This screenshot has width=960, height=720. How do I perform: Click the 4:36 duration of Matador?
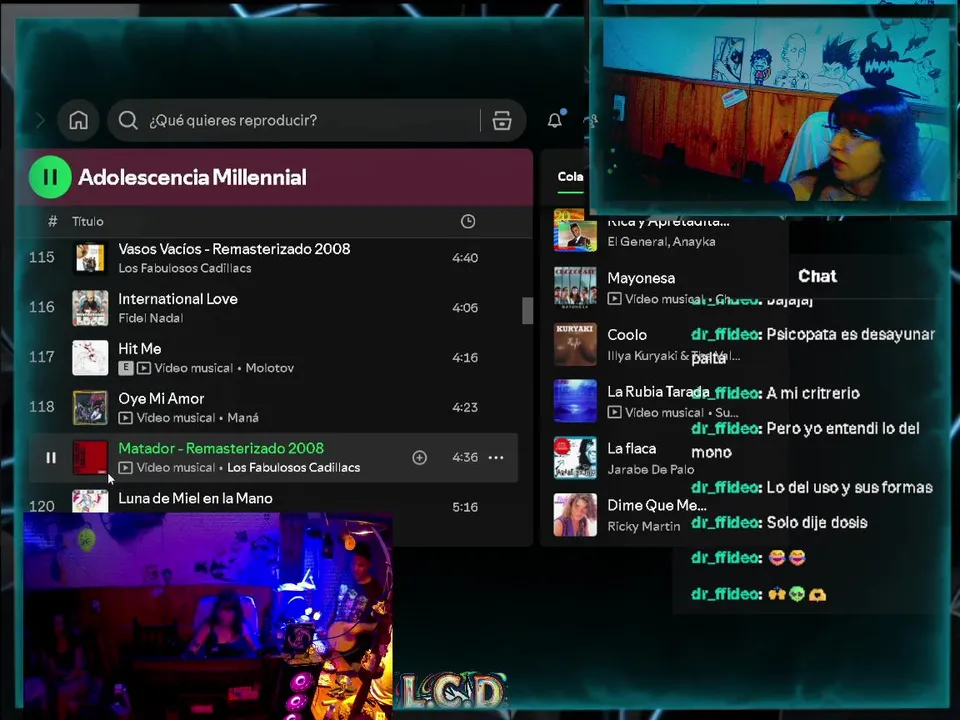(465, 457)
